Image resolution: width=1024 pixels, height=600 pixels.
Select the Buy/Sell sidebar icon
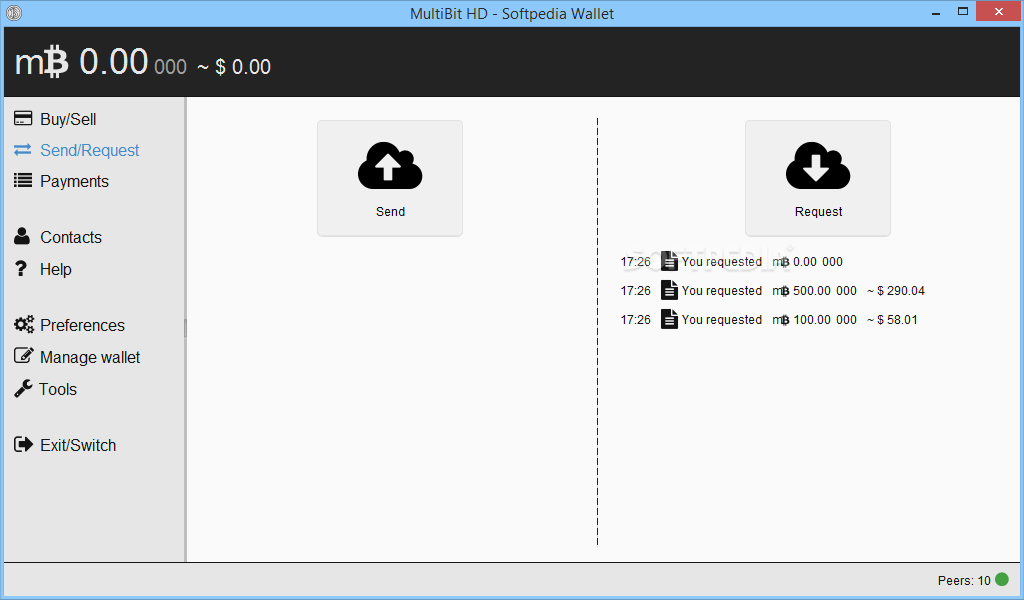point(22,118)
